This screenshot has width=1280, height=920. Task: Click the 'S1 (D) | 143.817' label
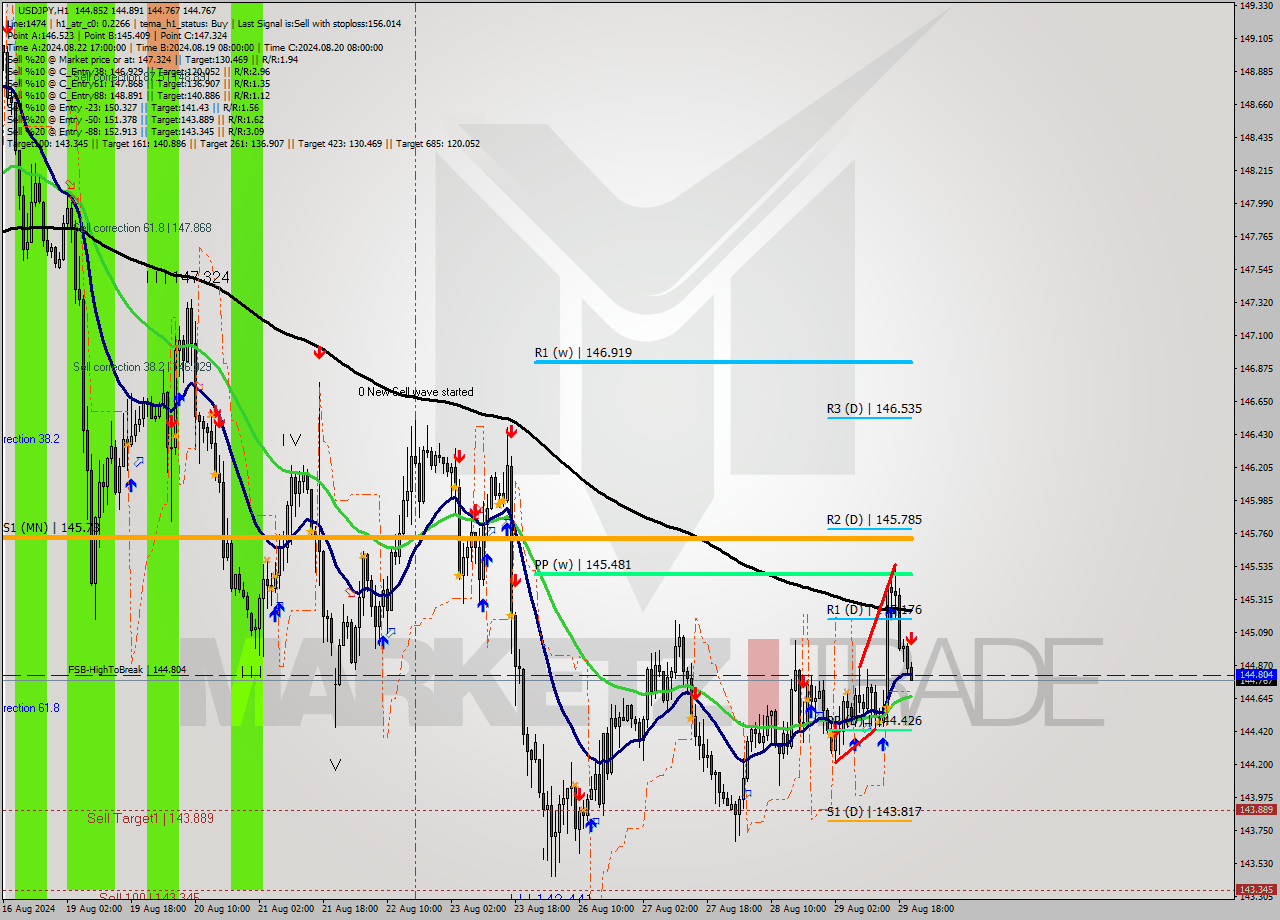click(x=874, y=812)
